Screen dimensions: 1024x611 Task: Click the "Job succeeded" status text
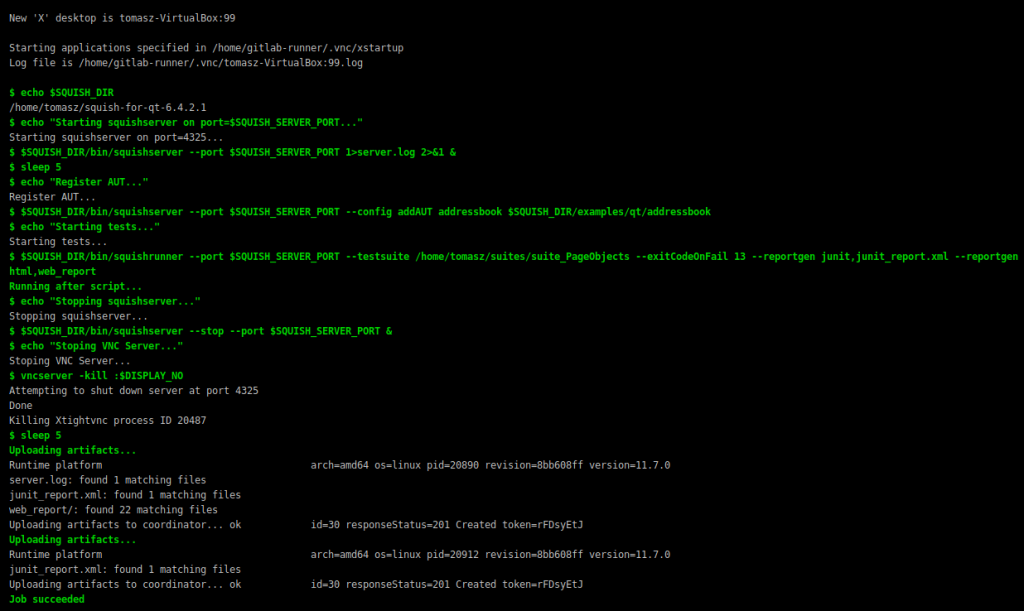tap(47, 599)
